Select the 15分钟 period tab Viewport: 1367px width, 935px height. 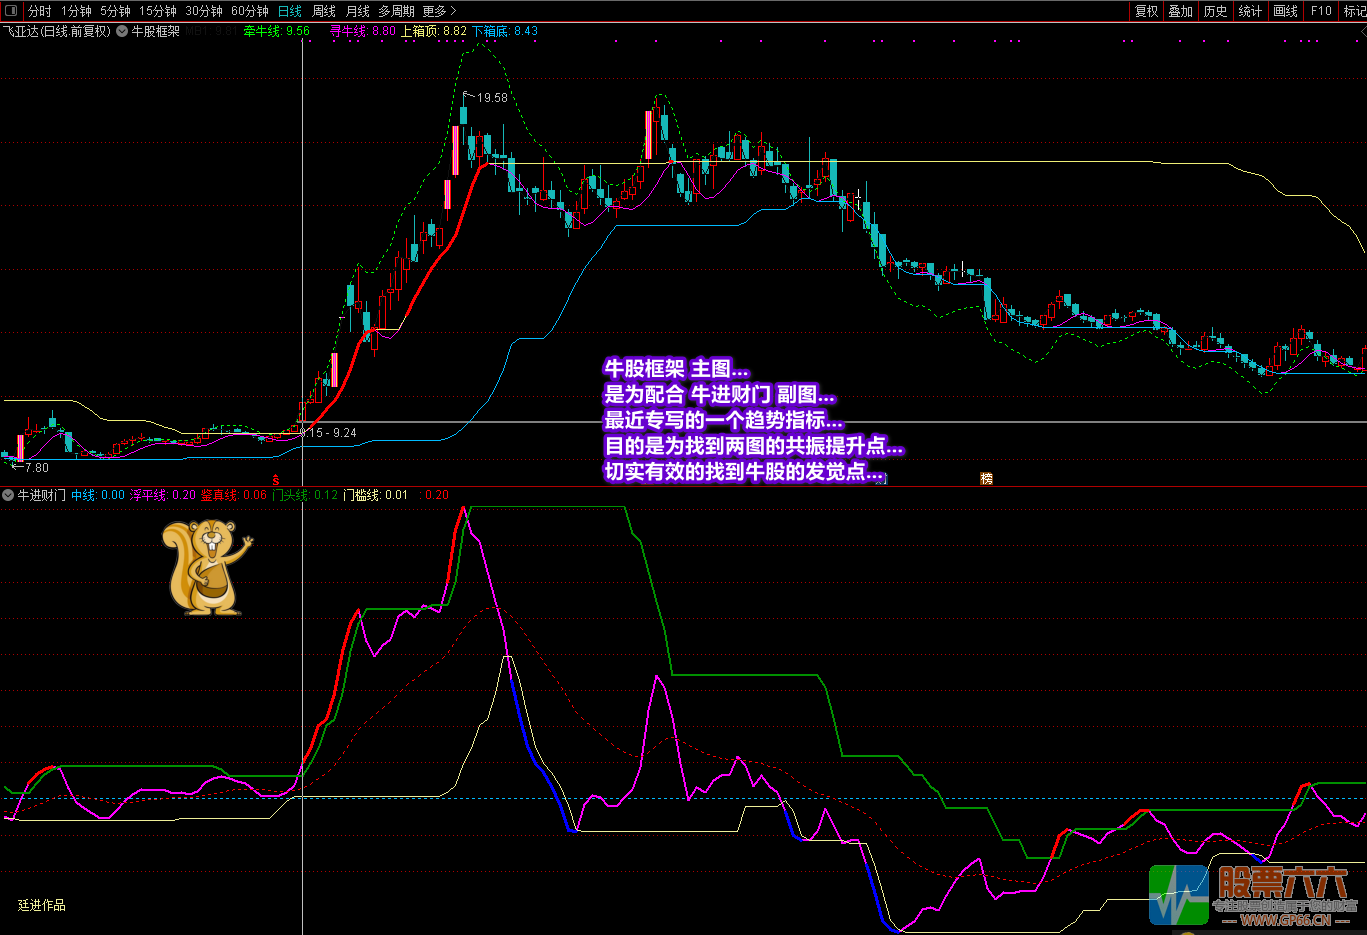(x=158, y=11)
